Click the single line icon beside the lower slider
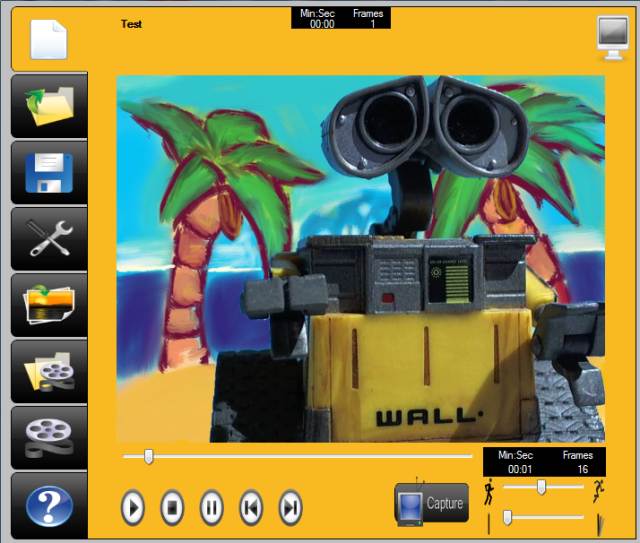 (x=489, y=524)
